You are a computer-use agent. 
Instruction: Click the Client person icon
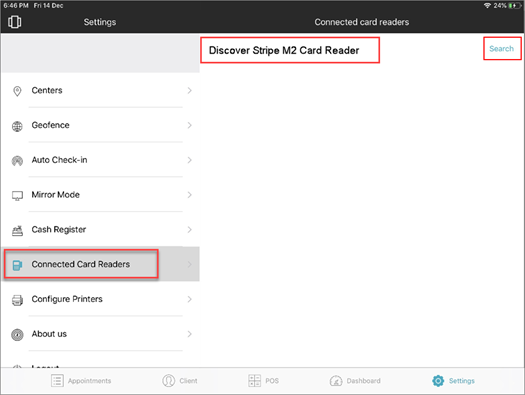pyautogui.click(x=168, y=381)
